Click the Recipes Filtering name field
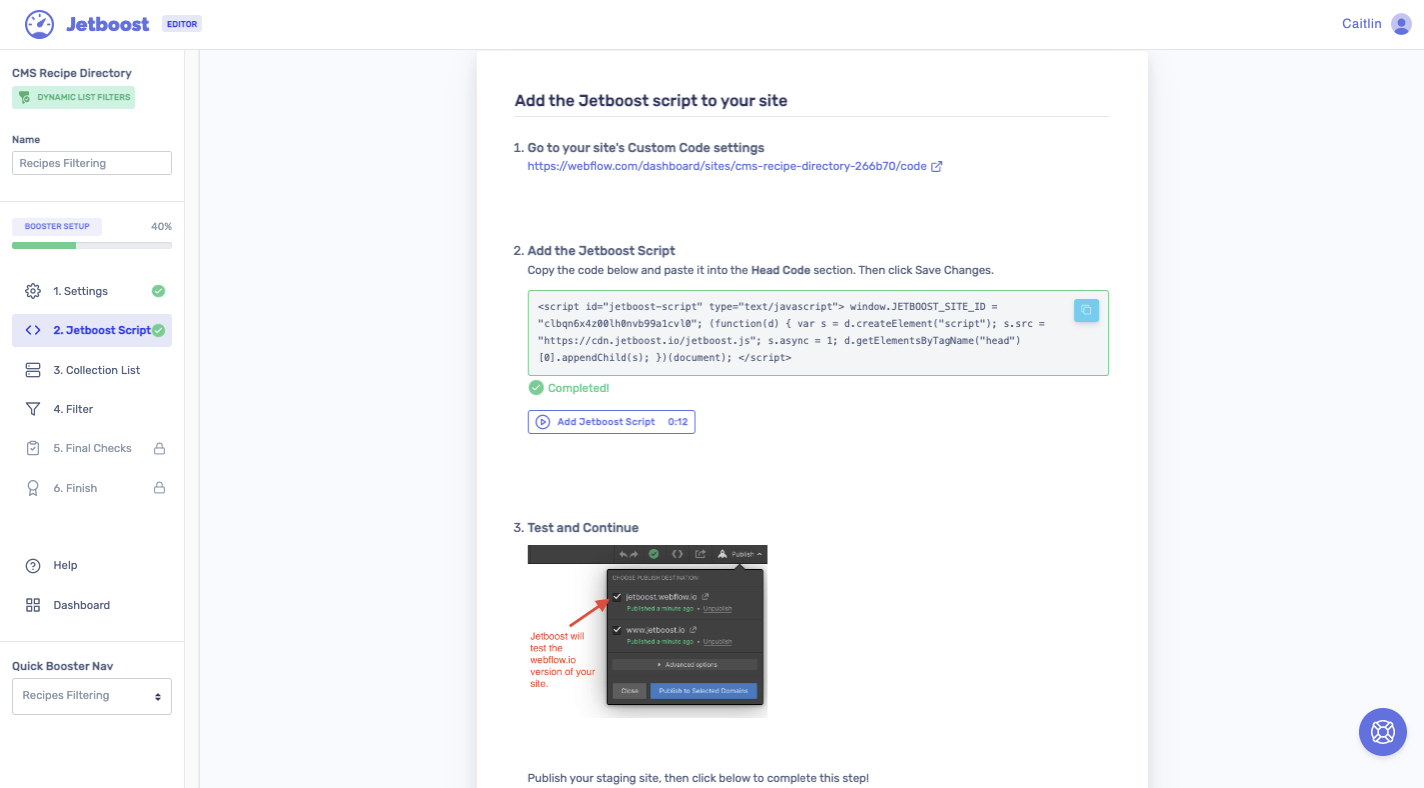Image resolution: width=1424 pixels, height=788 pixels. [x=91, y=162]
